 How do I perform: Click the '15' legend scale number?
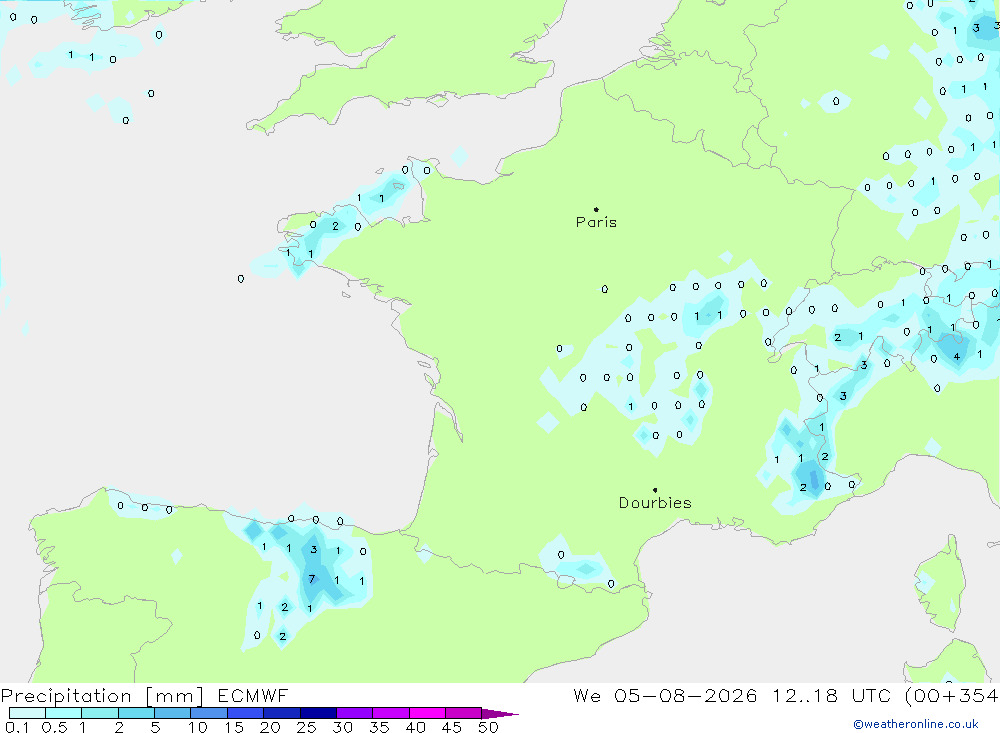233,727
